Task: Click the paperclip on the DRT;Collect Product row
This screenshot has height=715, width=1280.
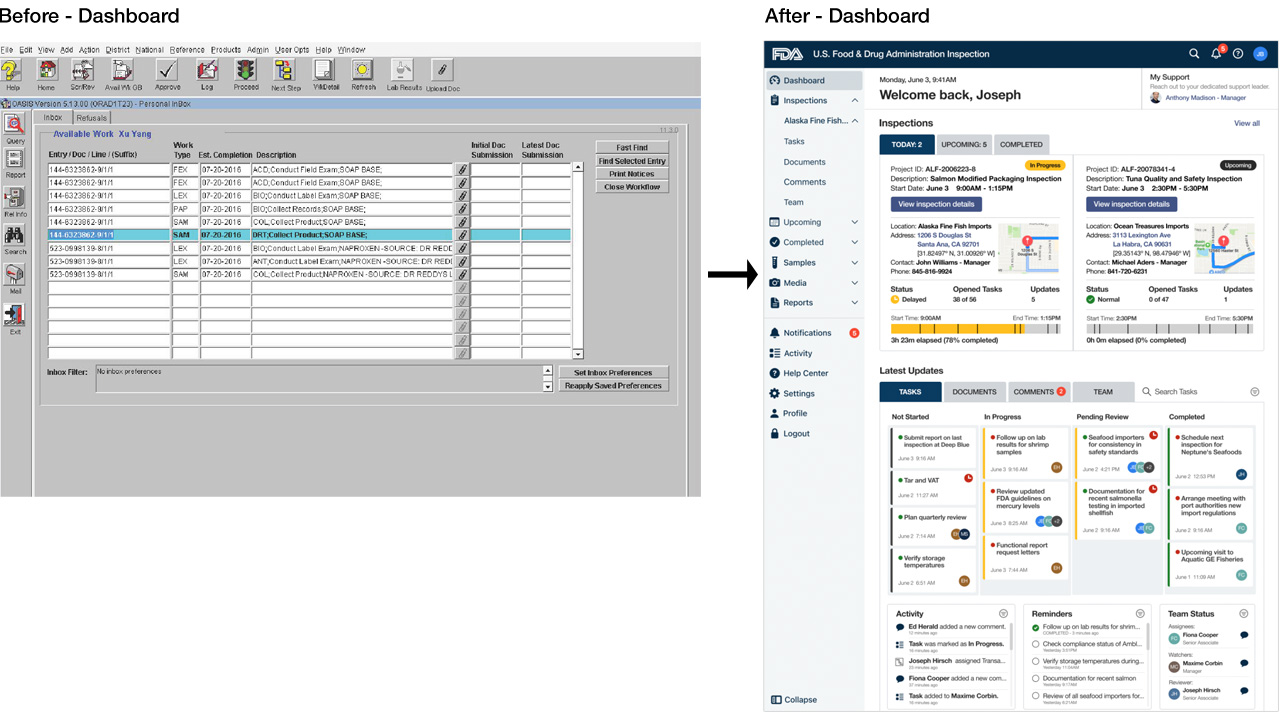Action: tap(462, 235)
